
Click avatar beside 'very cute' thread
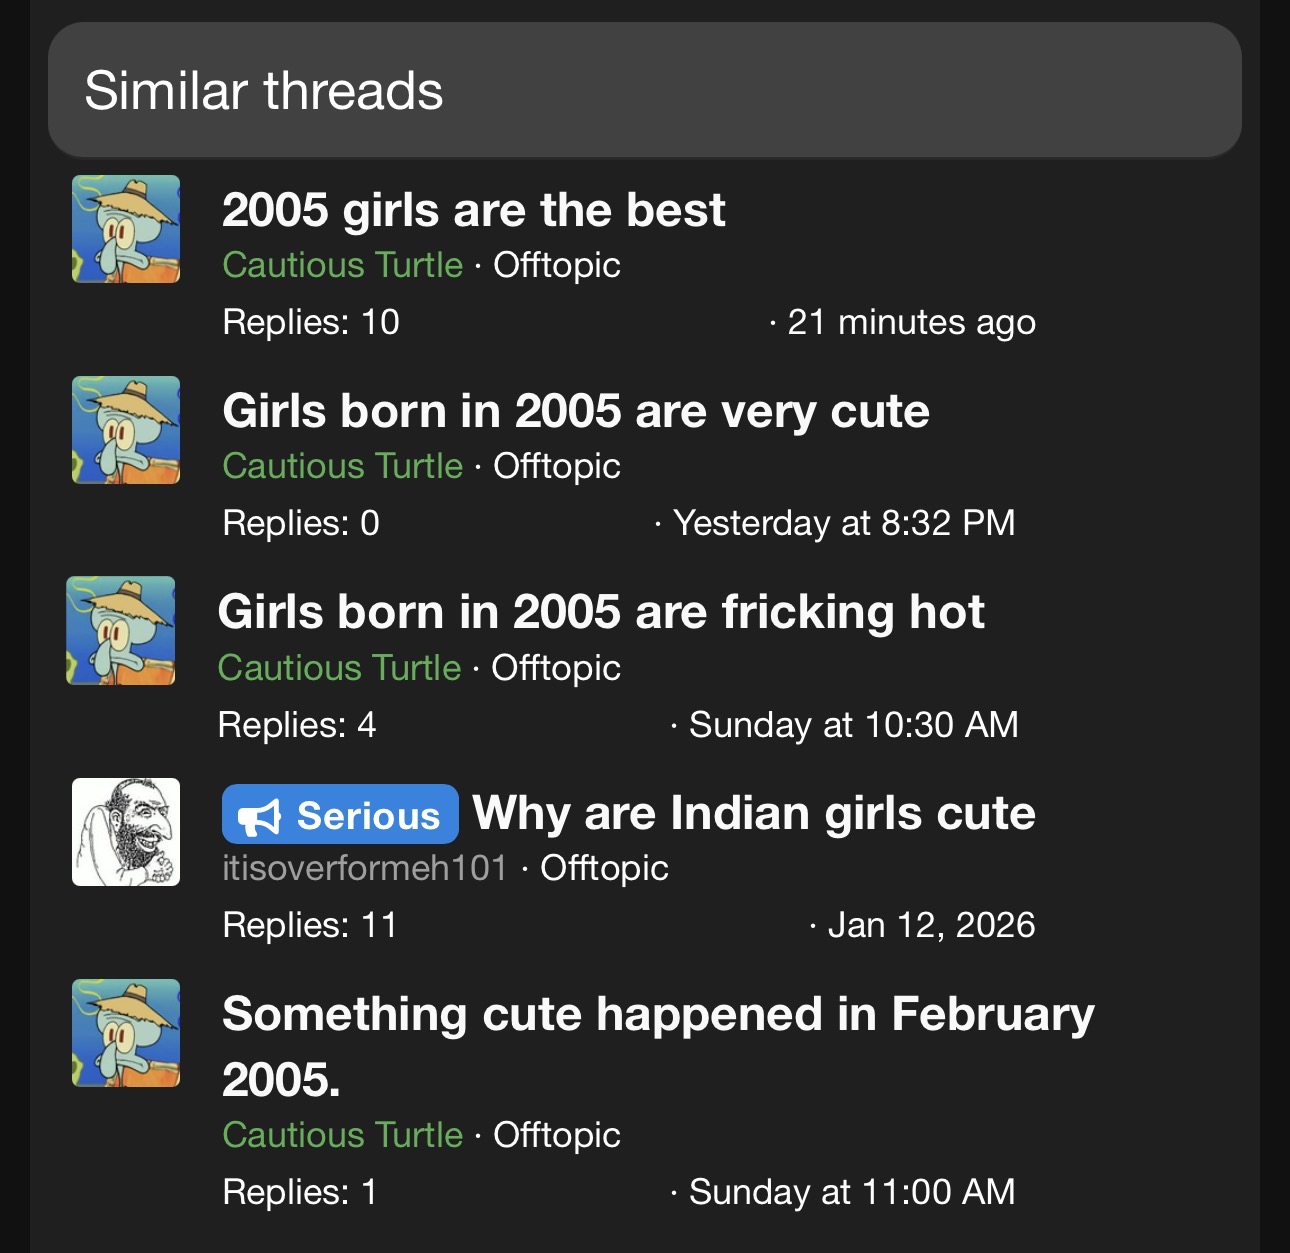tap(126, 430)
